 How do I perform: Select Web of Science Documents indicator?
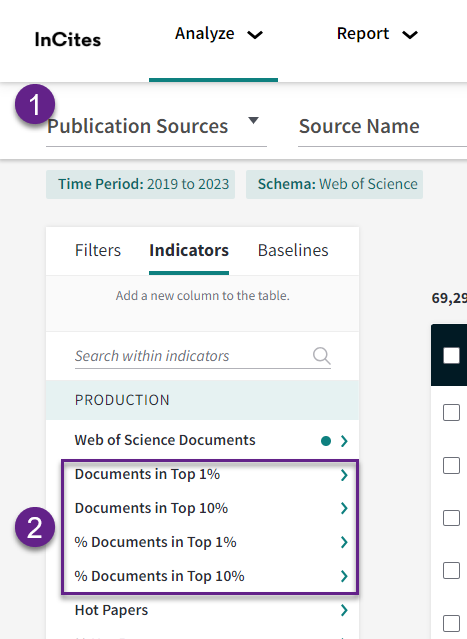[x=165, y=440]
